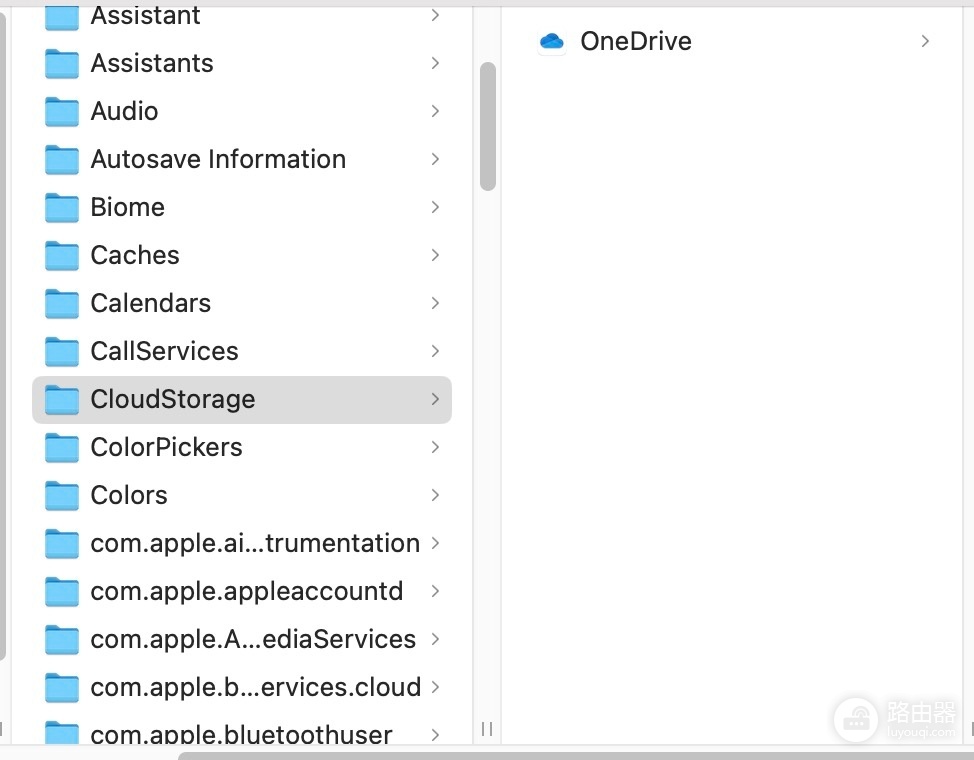Click the folder column vertical scrollbar thumb

488,126
